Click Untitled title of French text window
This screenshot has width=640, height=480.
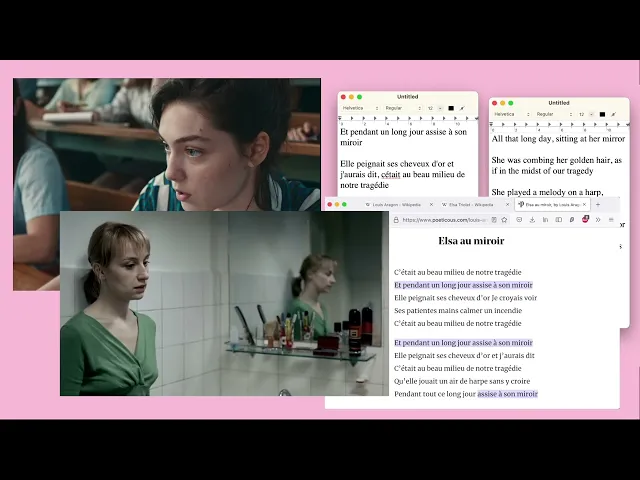tap(407, 97)
